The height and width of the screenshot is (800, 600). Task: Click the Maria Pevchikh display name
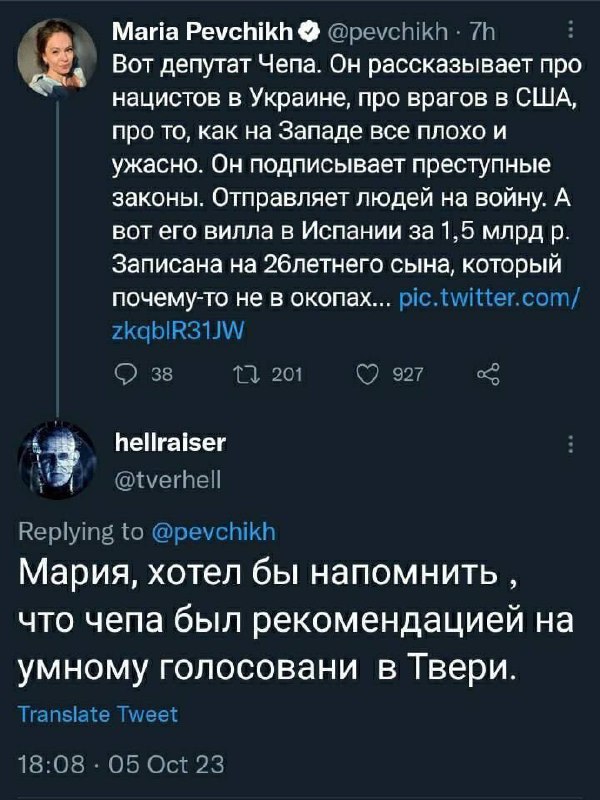tap(203, 33)
